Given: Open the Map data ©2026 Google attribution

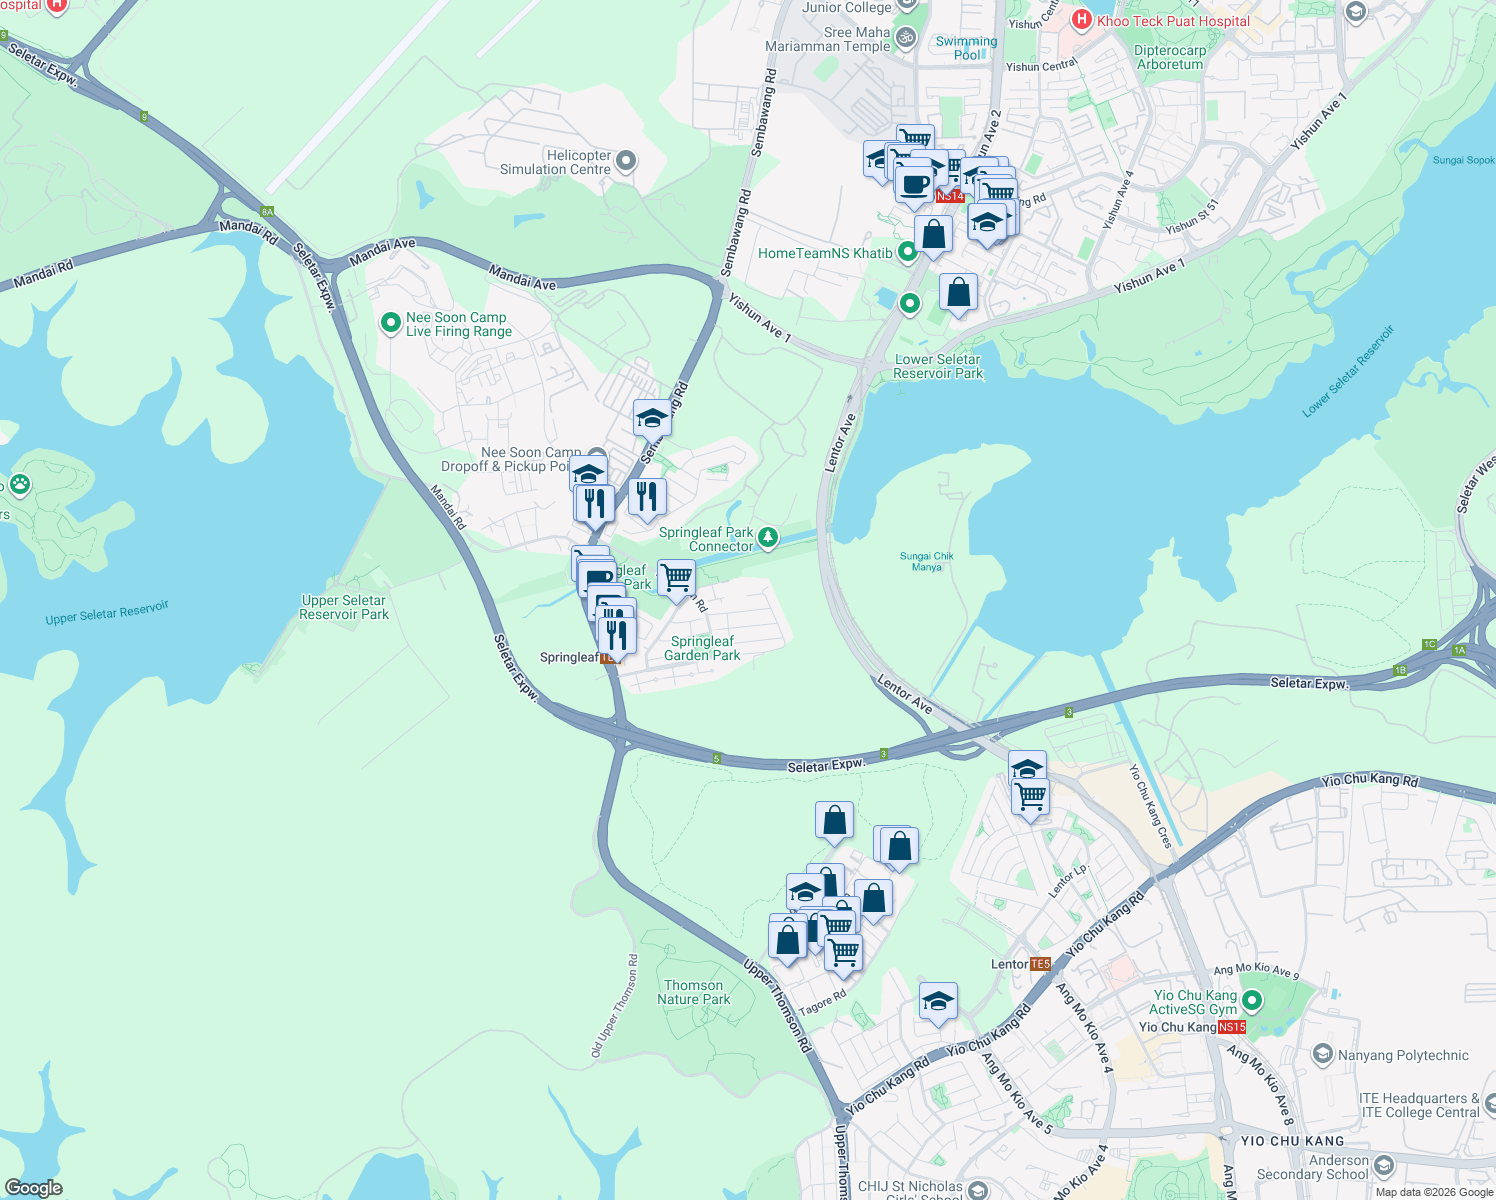Looking at the screenshot, I should pos(1434,1191).
